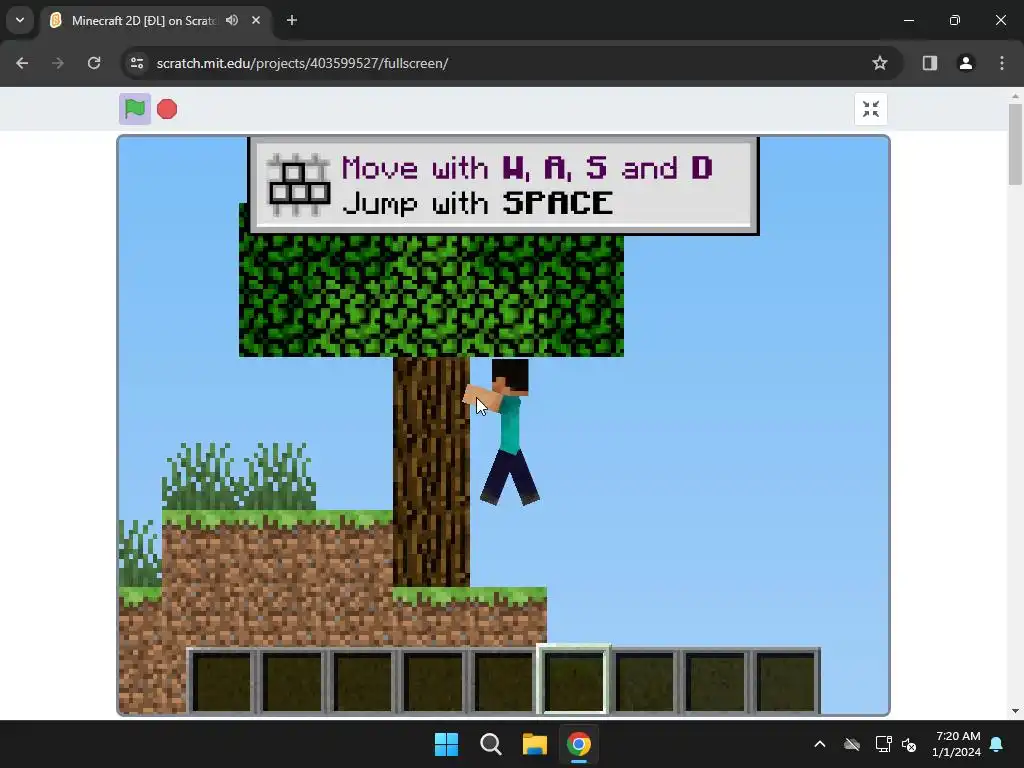Open the Chrome profile menu

[x=966, y=63]
